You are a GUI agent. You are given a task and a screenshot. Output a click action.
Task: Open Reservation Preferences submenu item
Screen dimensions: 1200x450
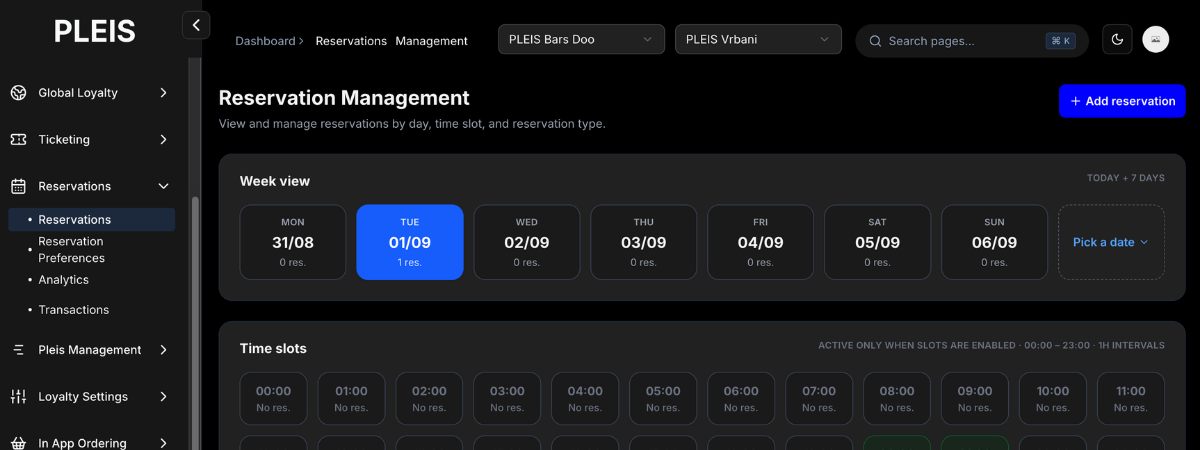pyautogui.click(x=92, y=250)
